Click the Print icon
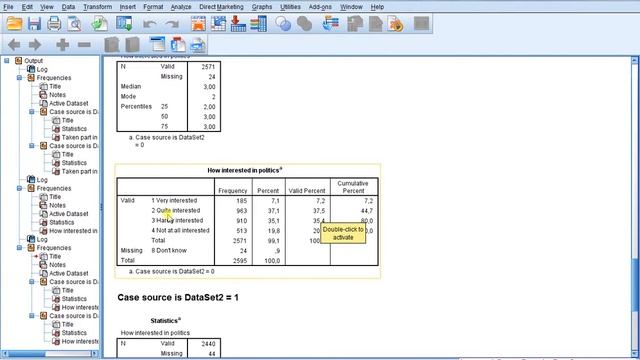This screenshot has height=360, width=640. tap(54, 24)
